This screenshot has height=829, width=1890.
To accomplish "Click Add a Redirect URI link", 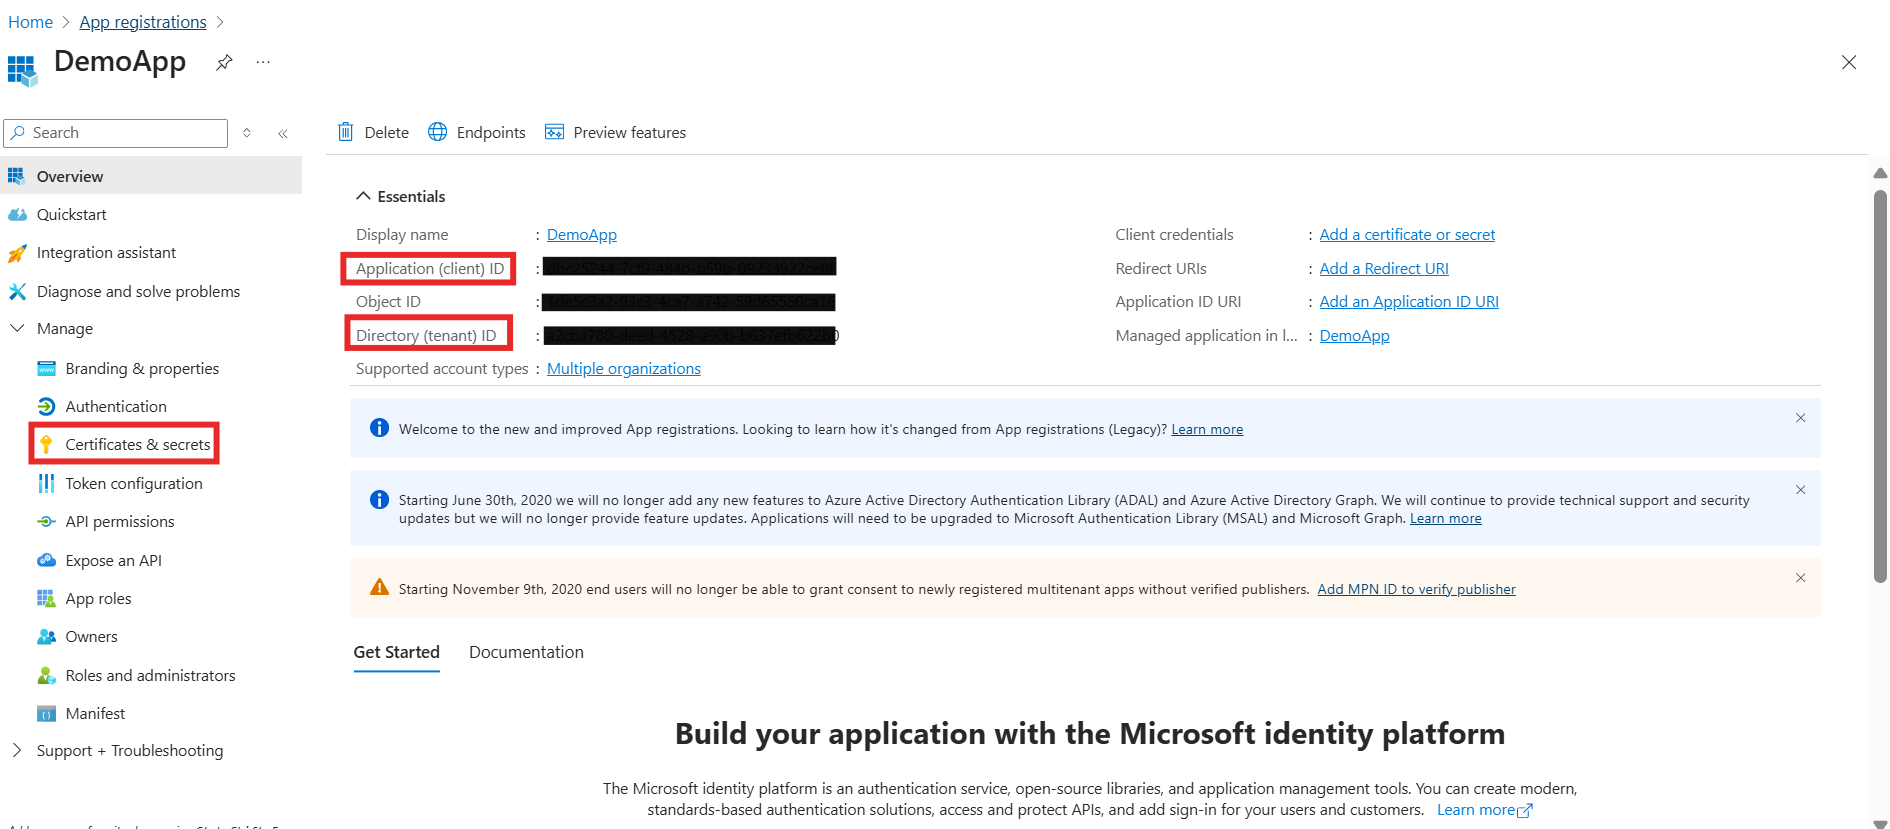I will point(1384,269).
